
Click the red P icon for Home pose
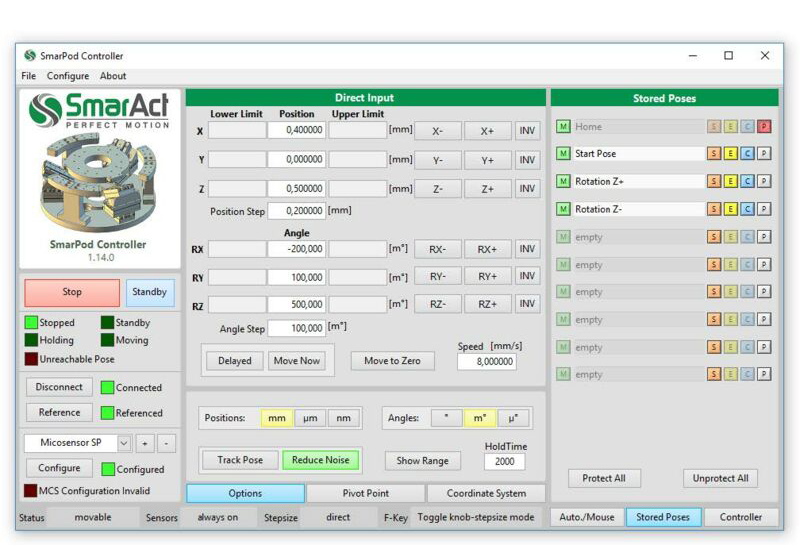coord(764,126)
